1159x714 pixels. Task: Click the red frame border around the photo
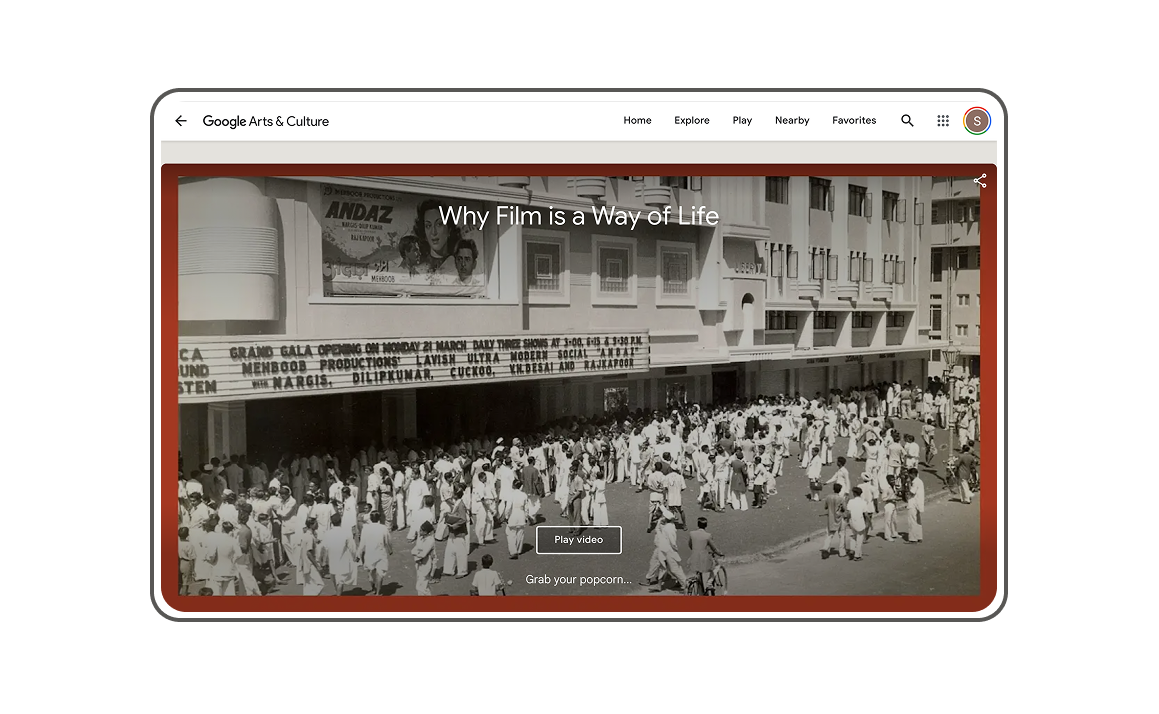pyautogui.click(x=169, y=400)
